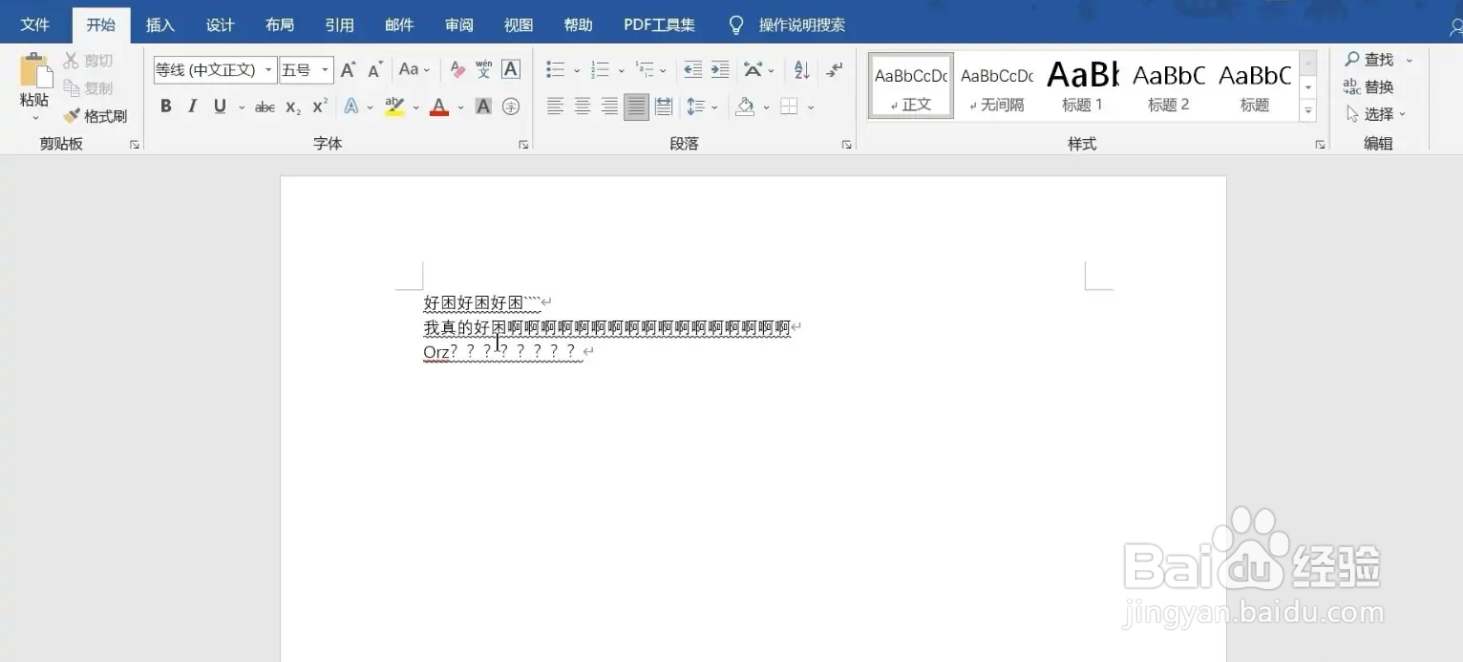The image size is (1463, 662).
Task: Switch to the 插入 (Insert) tab
Action: [160, 25]
